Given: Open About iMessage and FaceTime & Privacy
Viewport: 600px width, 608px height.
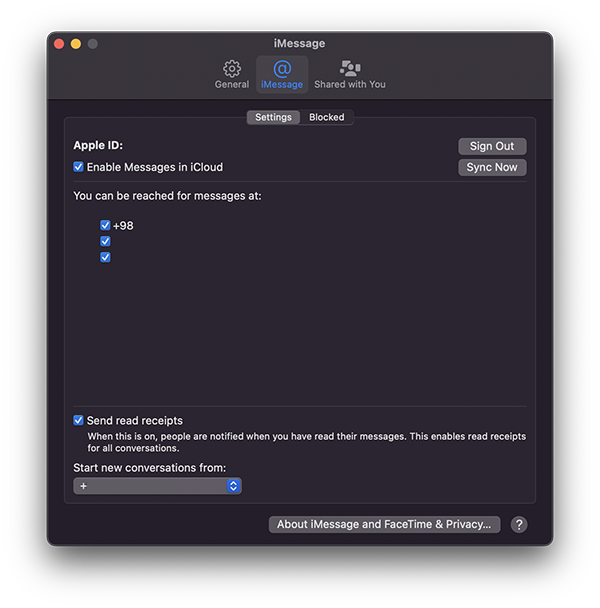Looking at the screenshot, I should point(384,525).
